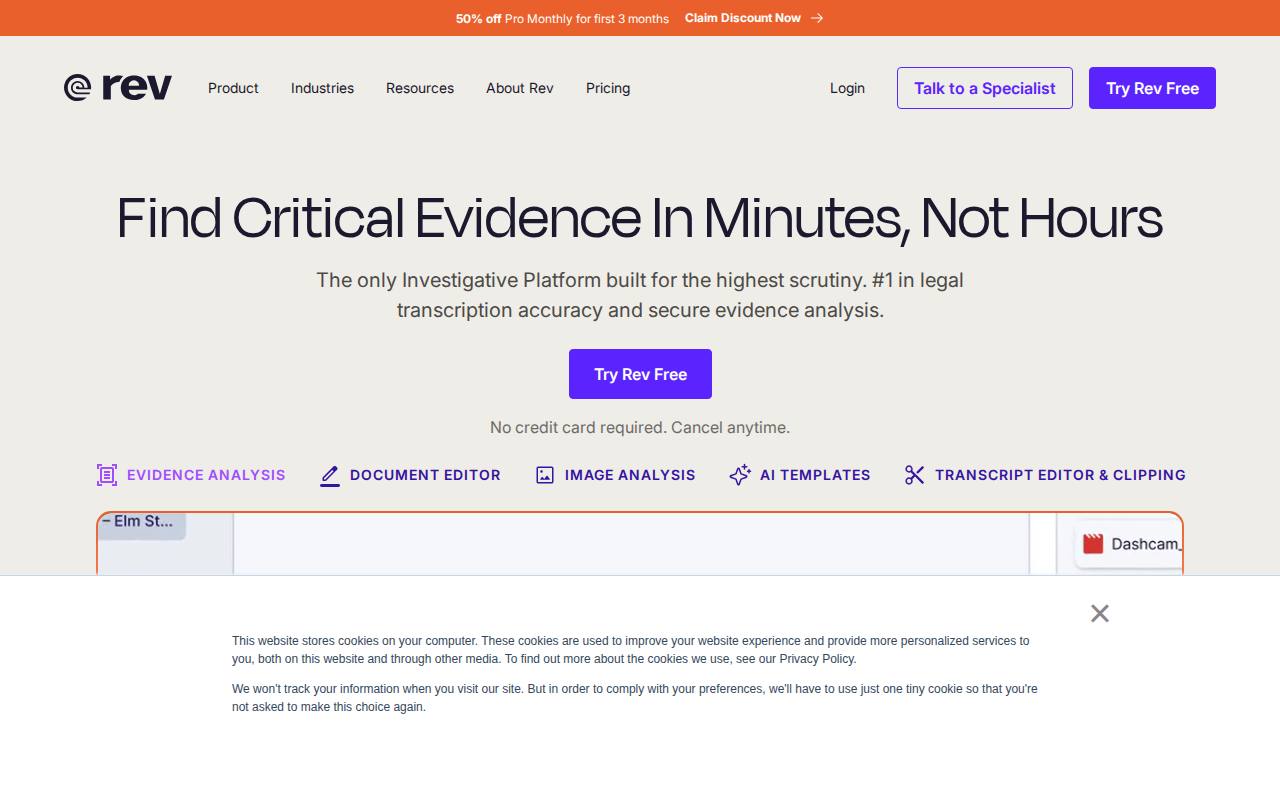Click the No credit card required text
1280x800 pixels.
click(640, 427)
